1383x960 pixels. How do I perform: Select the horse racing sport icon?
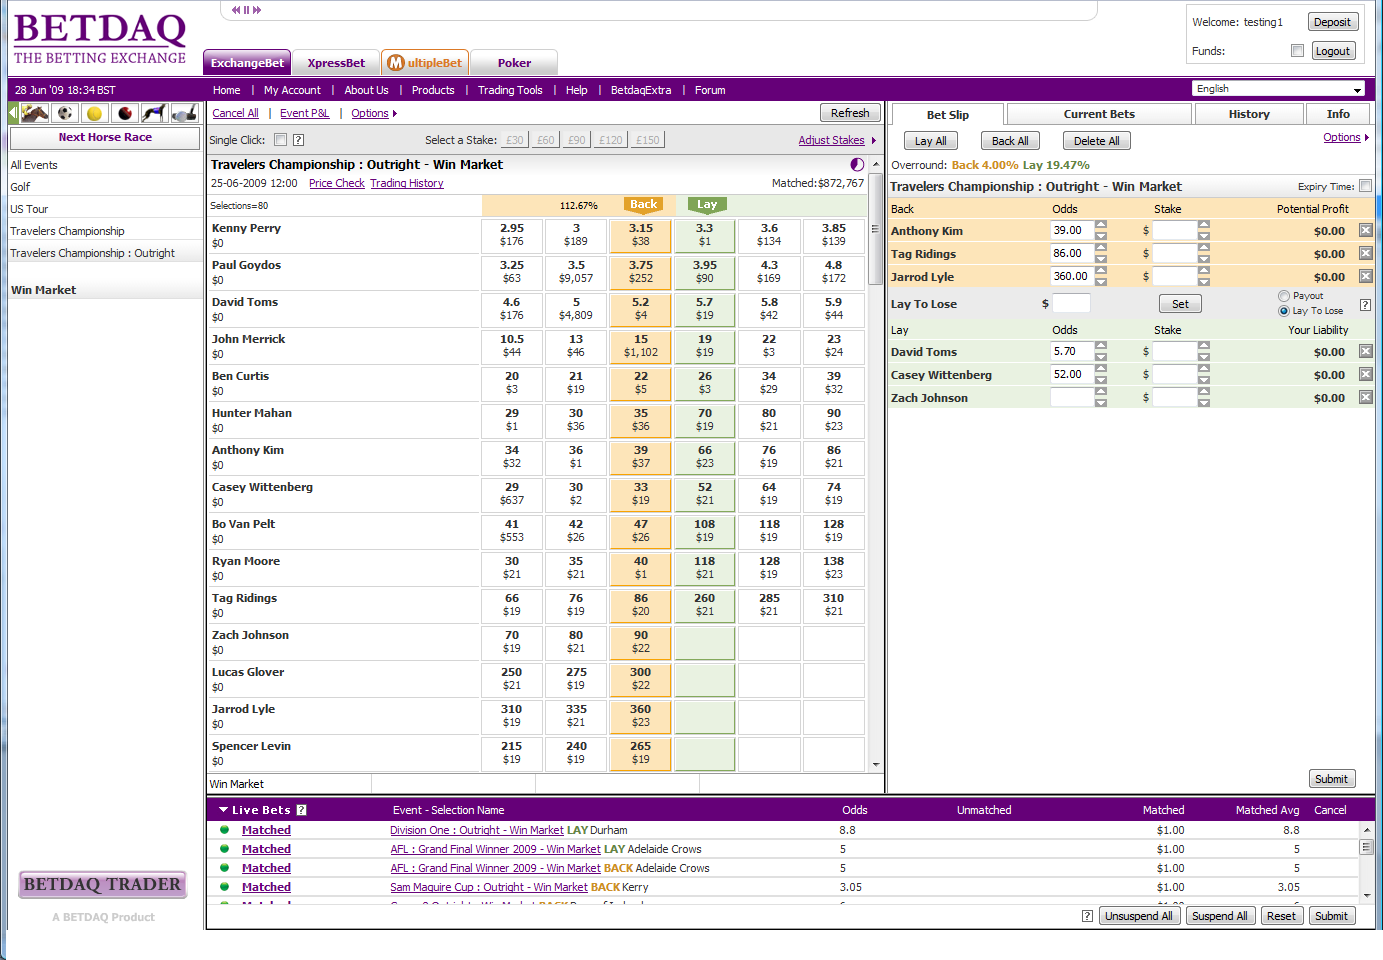click(x=35, y=114)
